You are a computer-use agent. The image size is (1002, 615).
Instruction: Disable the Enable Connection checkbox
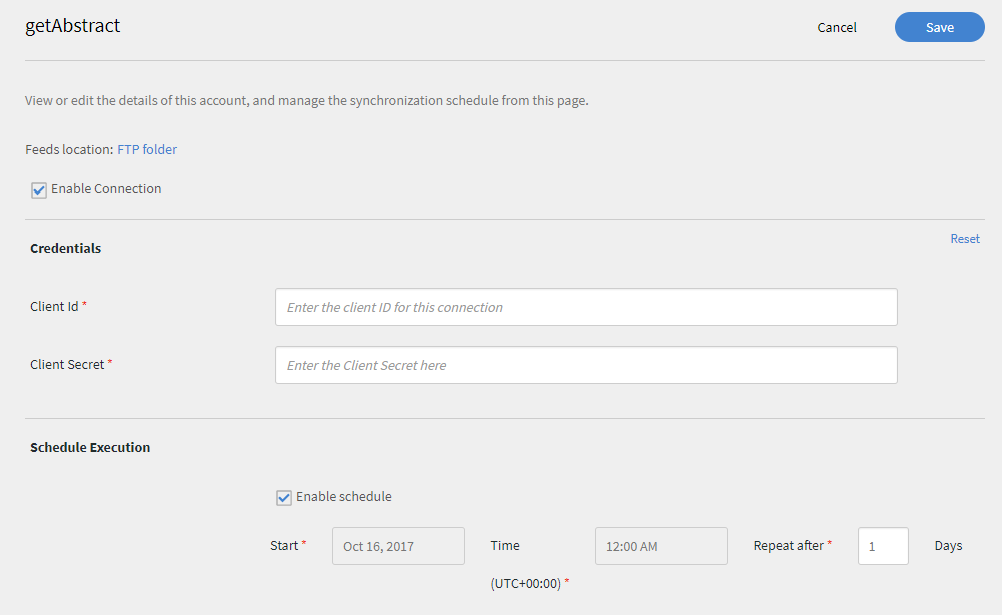coord(38,189)
